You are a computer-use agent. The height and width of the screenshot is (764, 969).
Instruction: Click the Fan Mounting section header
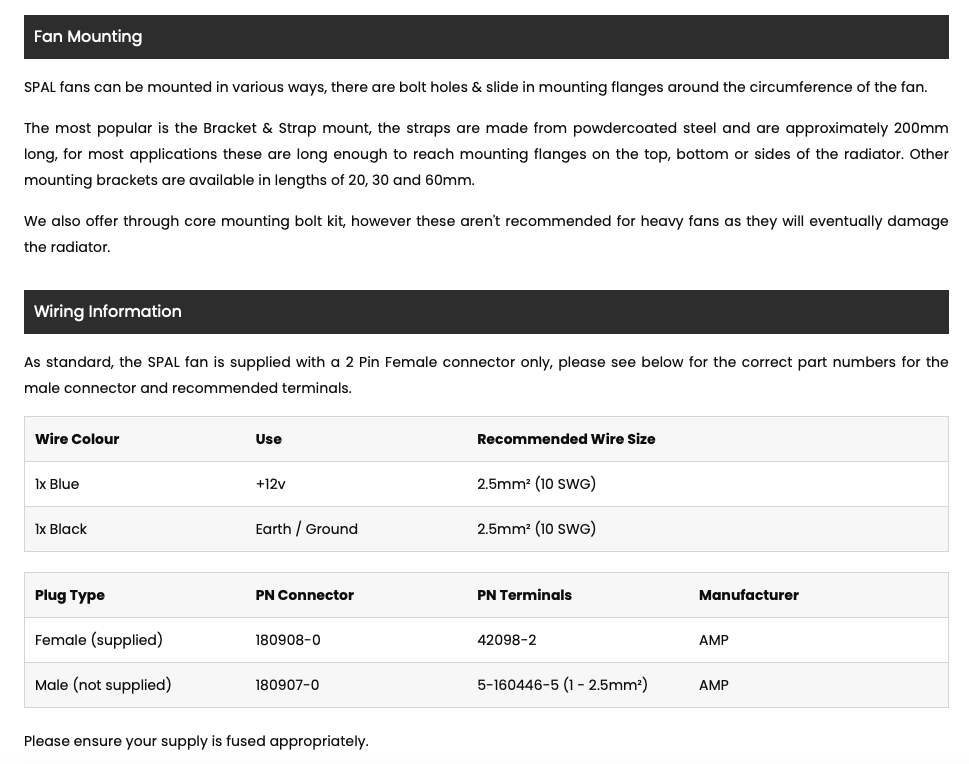point(486,37)
